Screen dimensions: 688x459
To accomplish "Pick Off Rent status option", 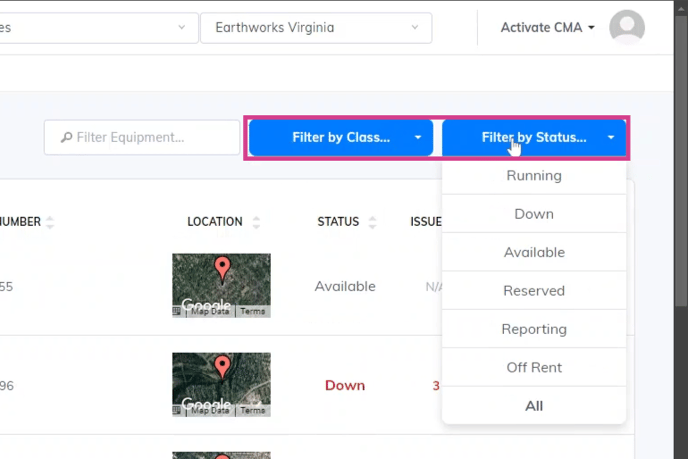I will click(534, 367).
